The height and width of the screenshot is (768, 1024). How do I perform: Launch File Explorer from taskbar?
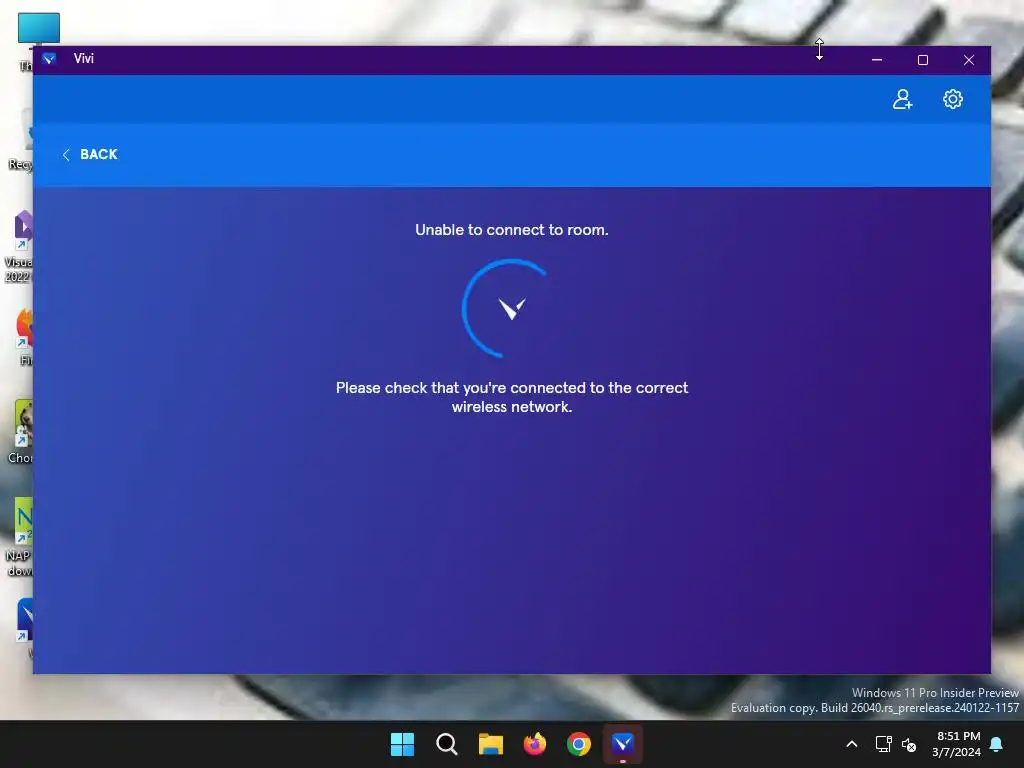(490, 744)
